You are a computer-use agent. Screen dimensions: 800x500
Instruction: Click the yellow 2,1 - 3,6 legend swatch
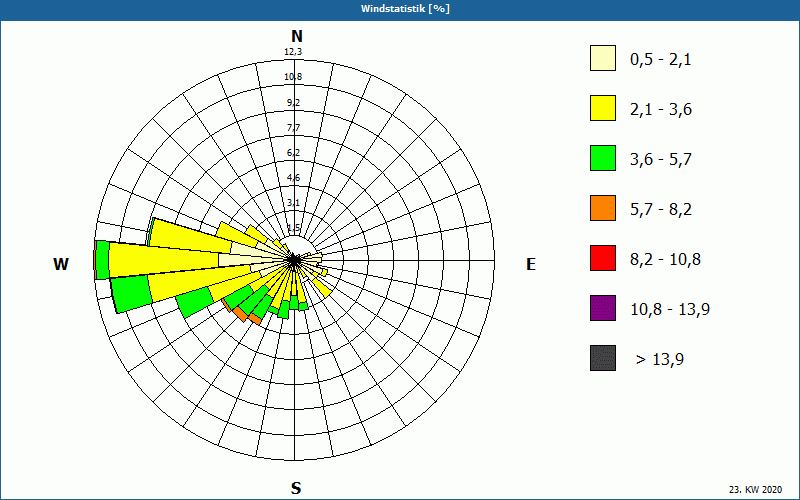click(x=603, y=108)
